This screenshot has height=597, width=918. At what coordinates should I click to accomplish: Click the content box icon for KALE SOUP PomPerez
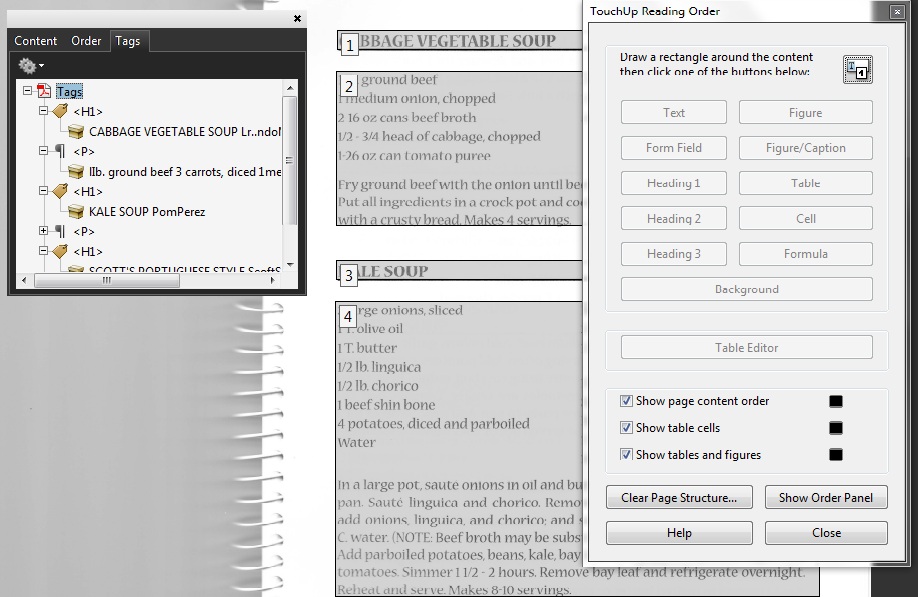(x=76, y=211)
